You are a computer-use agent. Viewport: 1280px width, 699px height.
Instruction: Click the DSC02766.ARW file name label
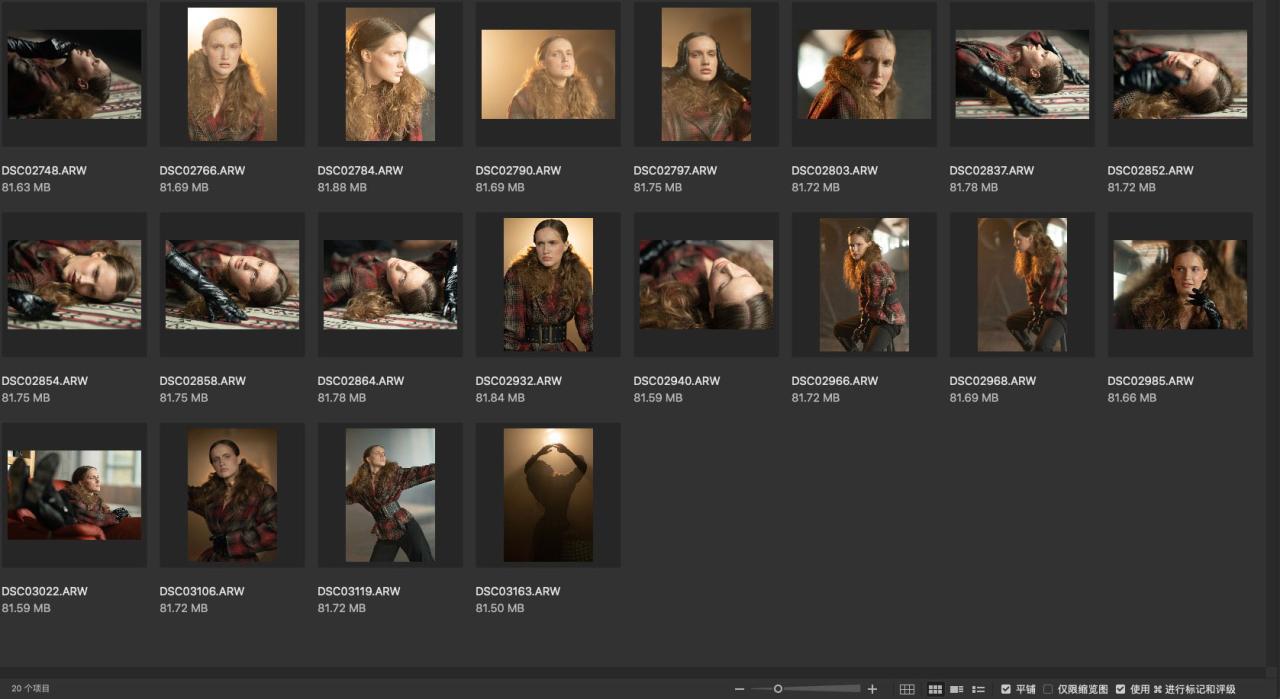pos(202,171)
